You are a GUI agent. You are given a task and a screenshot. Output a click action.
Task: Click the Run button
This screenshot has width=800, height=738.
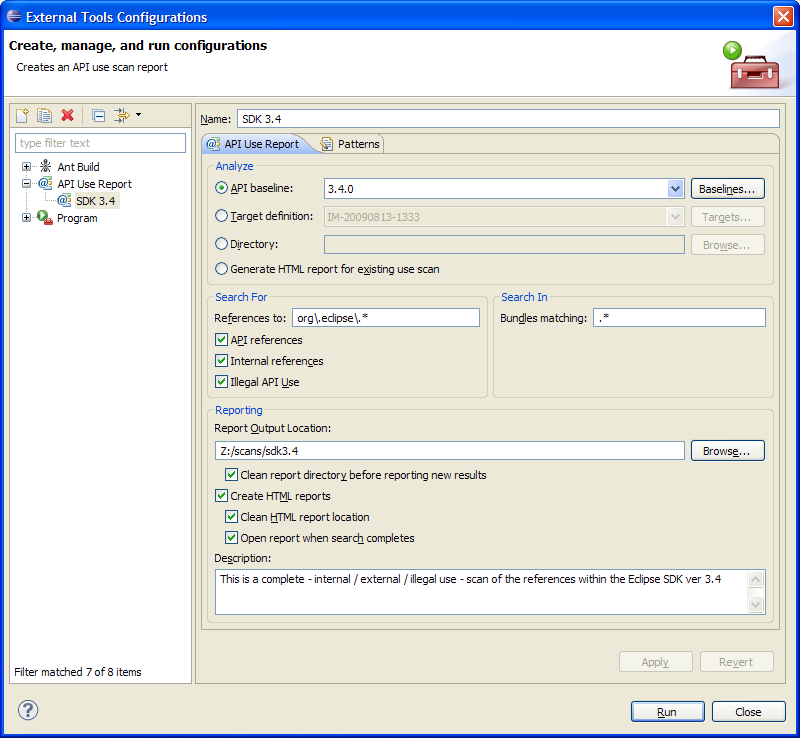(x=667, y=712)
